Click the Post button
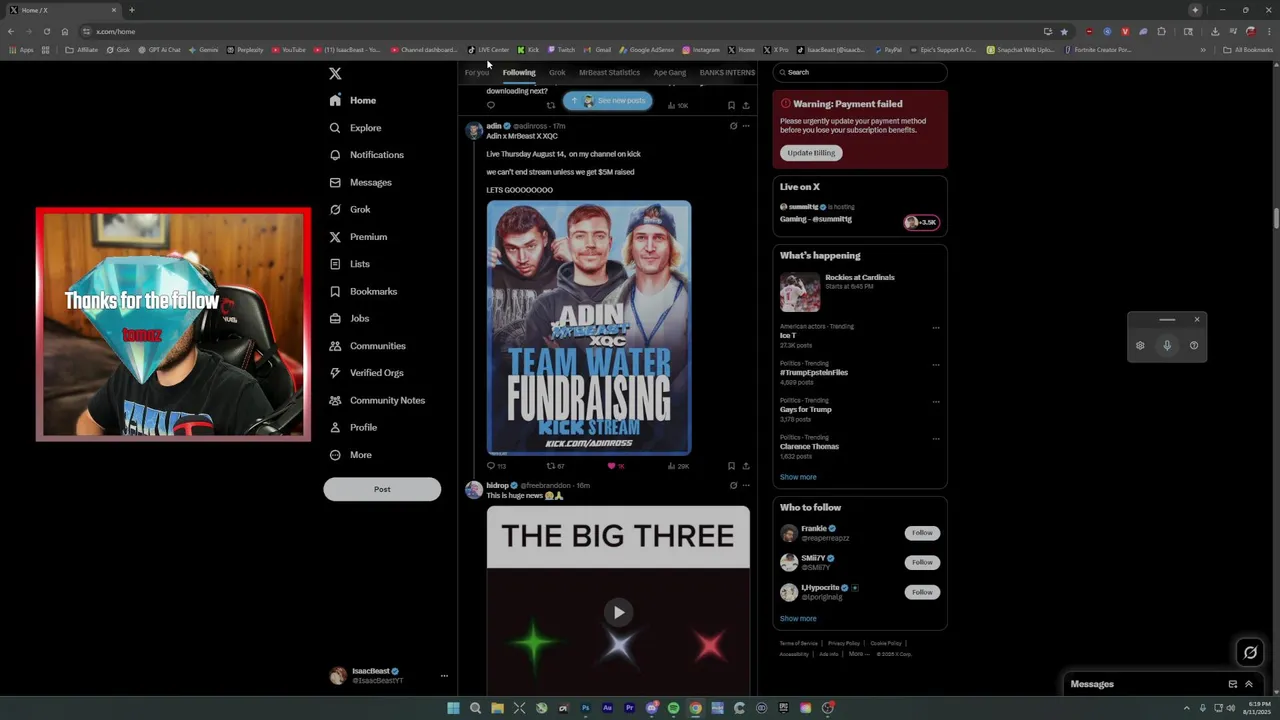Image resolution: width=1280 pixels, height=720 pixels. [x=382, y=489]
